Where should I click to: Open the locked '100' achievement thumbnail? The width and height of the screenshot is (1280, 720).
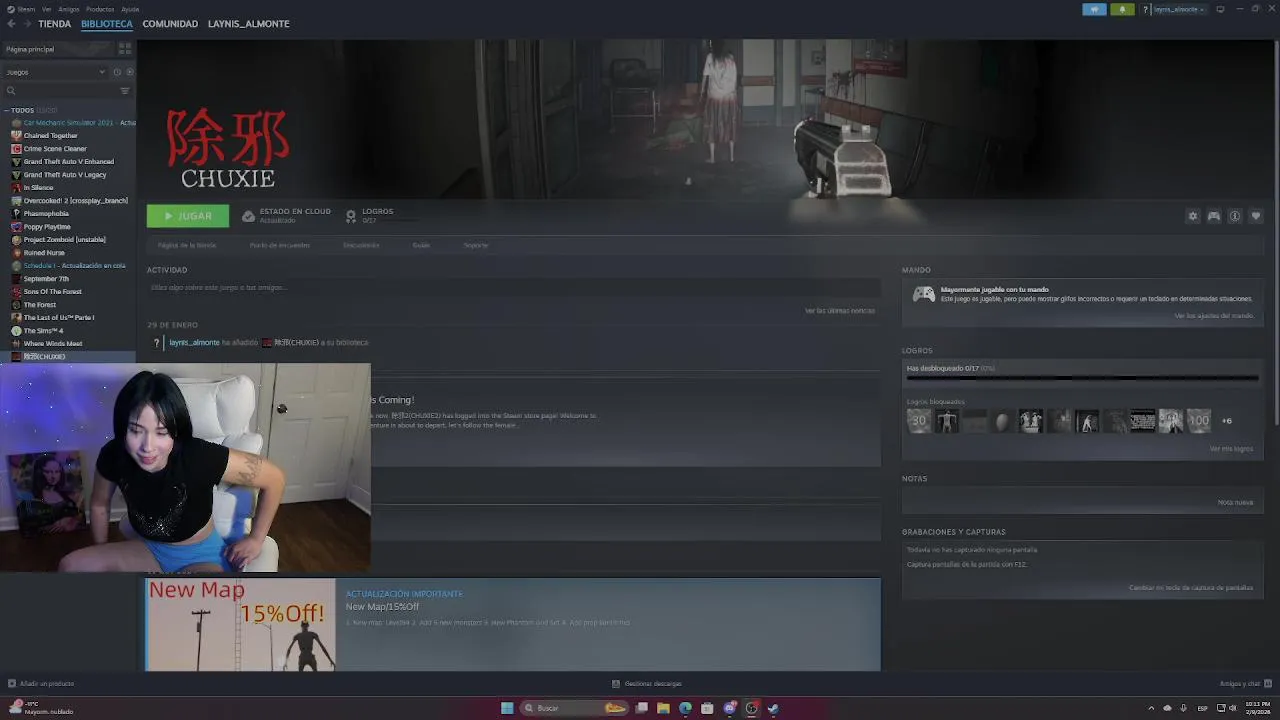tap(1198, 421)
